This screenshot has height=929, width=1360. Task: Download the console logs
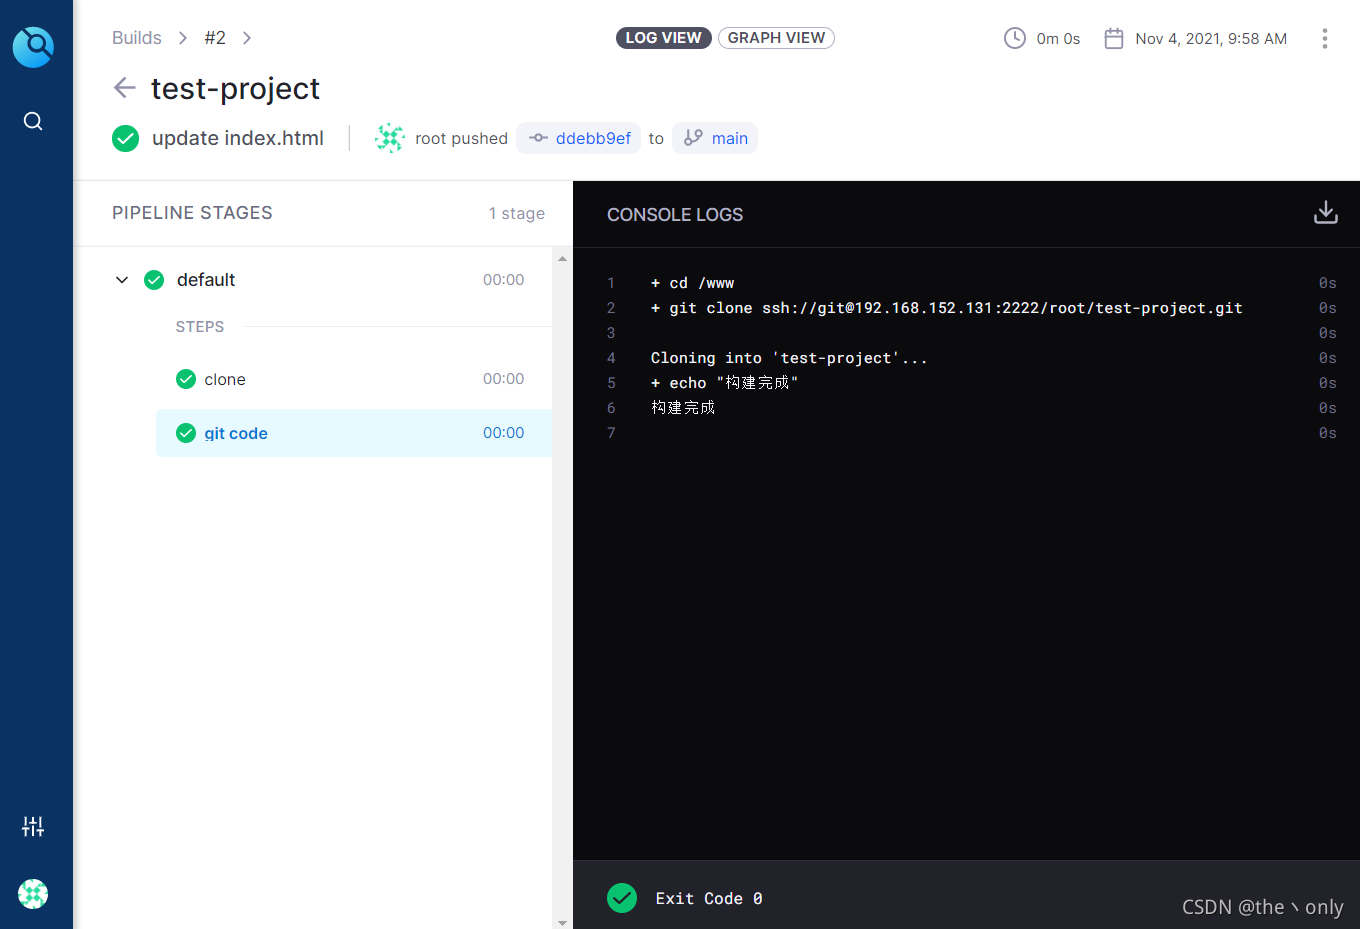point(1325,212)
